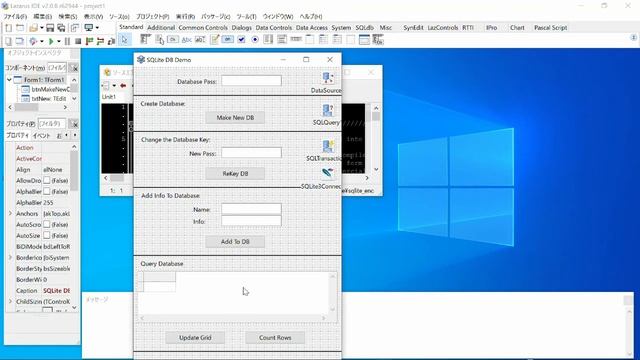Pick the TCheckBox component from the palette
The width and height of the screenshot is (640, 360).
pos(241,40)
